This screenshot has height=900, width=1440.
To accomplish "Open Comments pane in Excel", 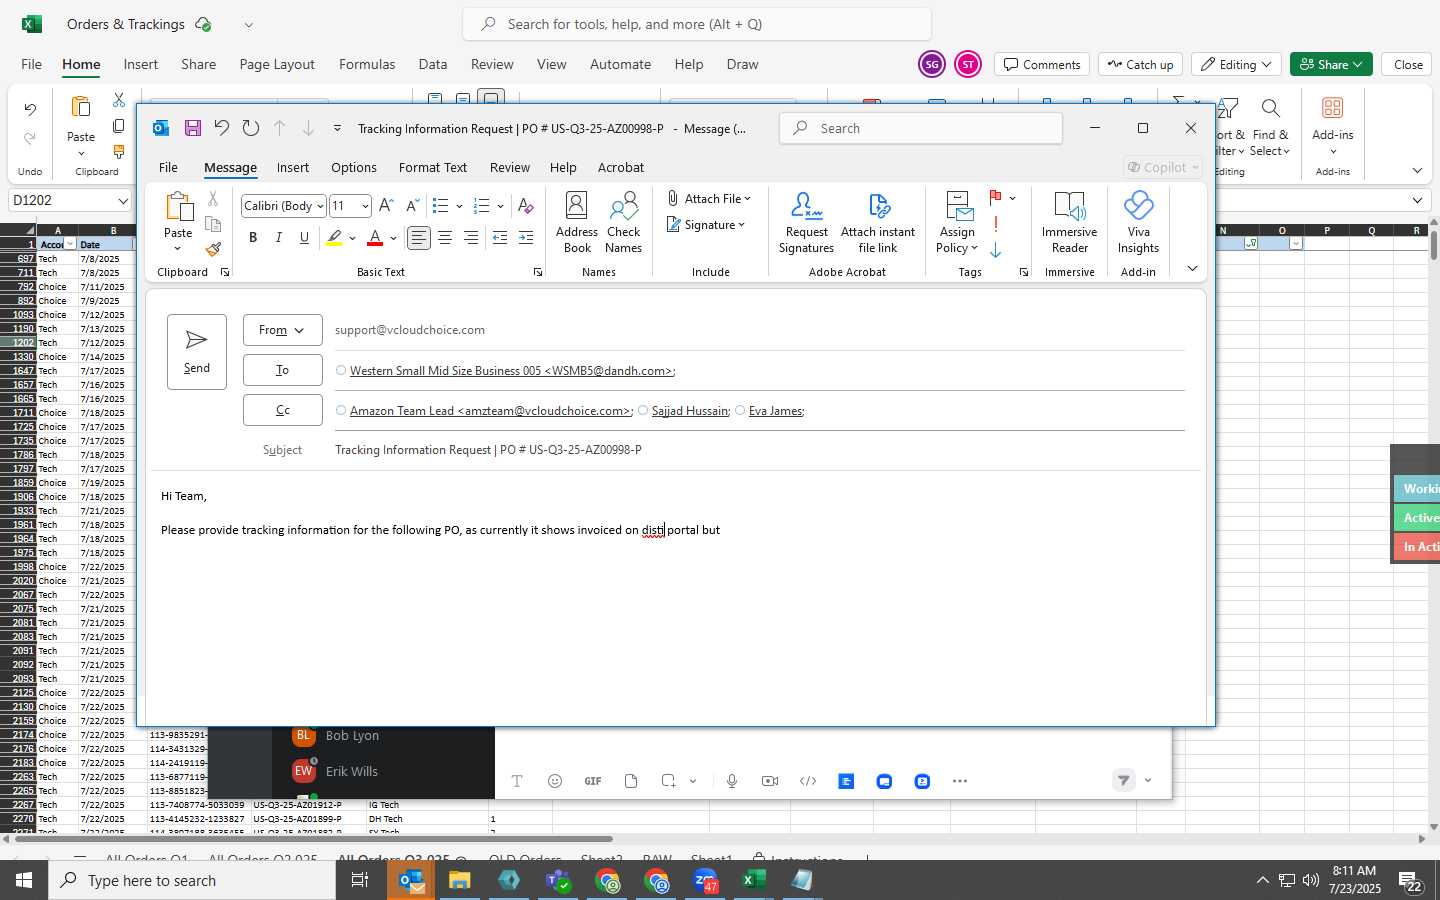I will coord(1042,64).
